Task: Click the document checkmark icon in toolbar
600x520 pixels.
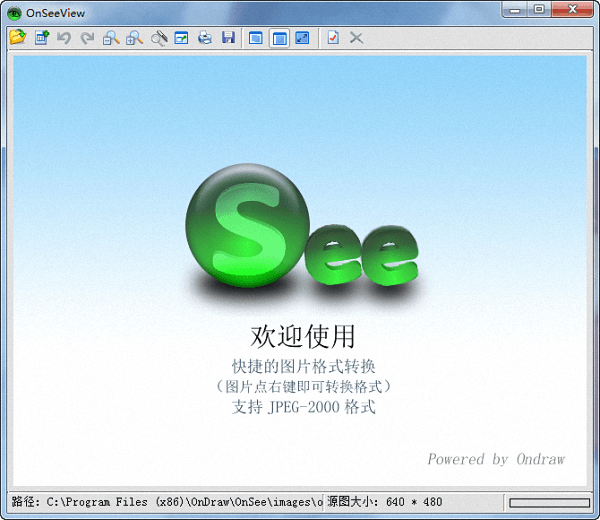Action: [333, 38]
